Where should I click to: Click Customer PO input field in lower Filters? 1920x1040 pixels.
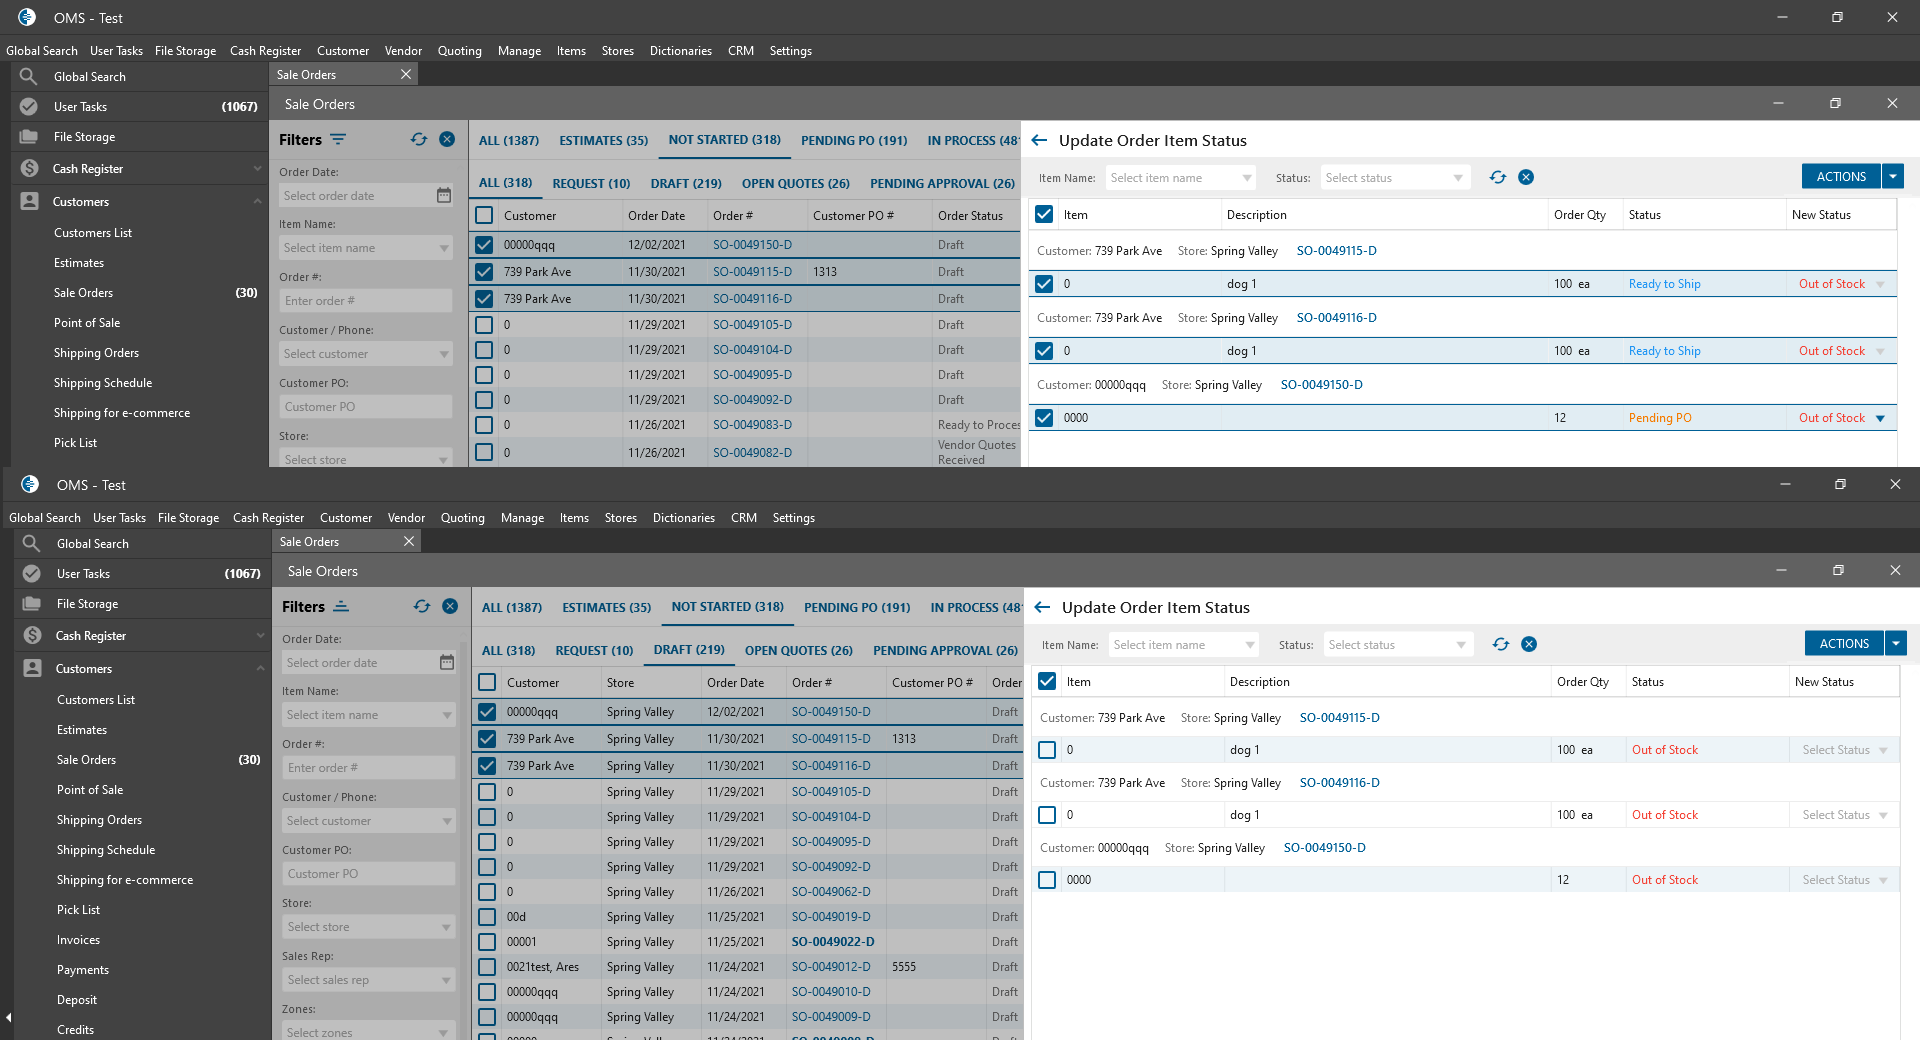[x=369, y=874]
